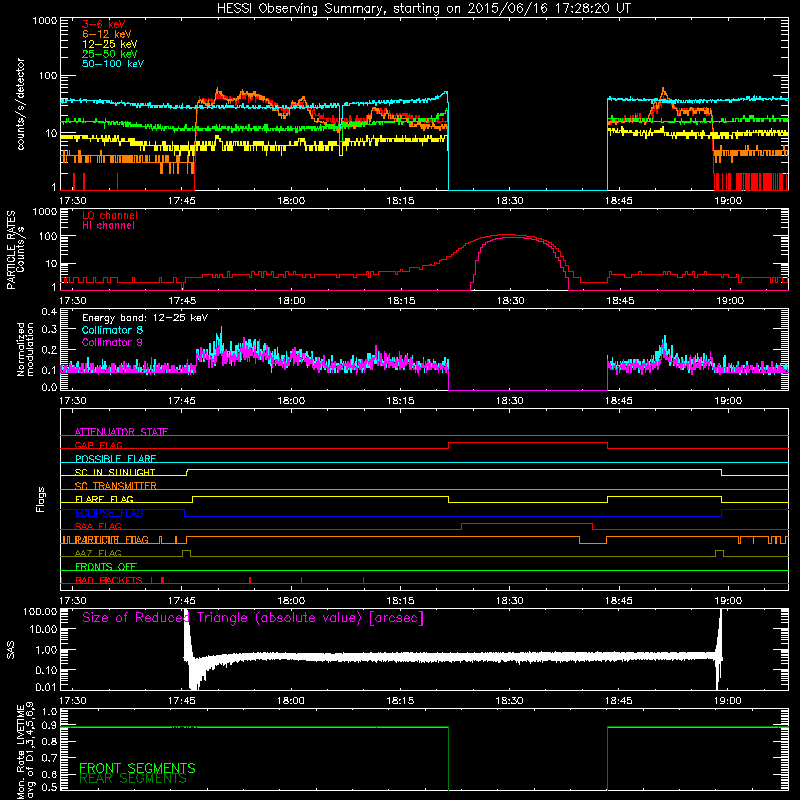Click the FRONT SEGMENTS legend label

click(137, 768)
